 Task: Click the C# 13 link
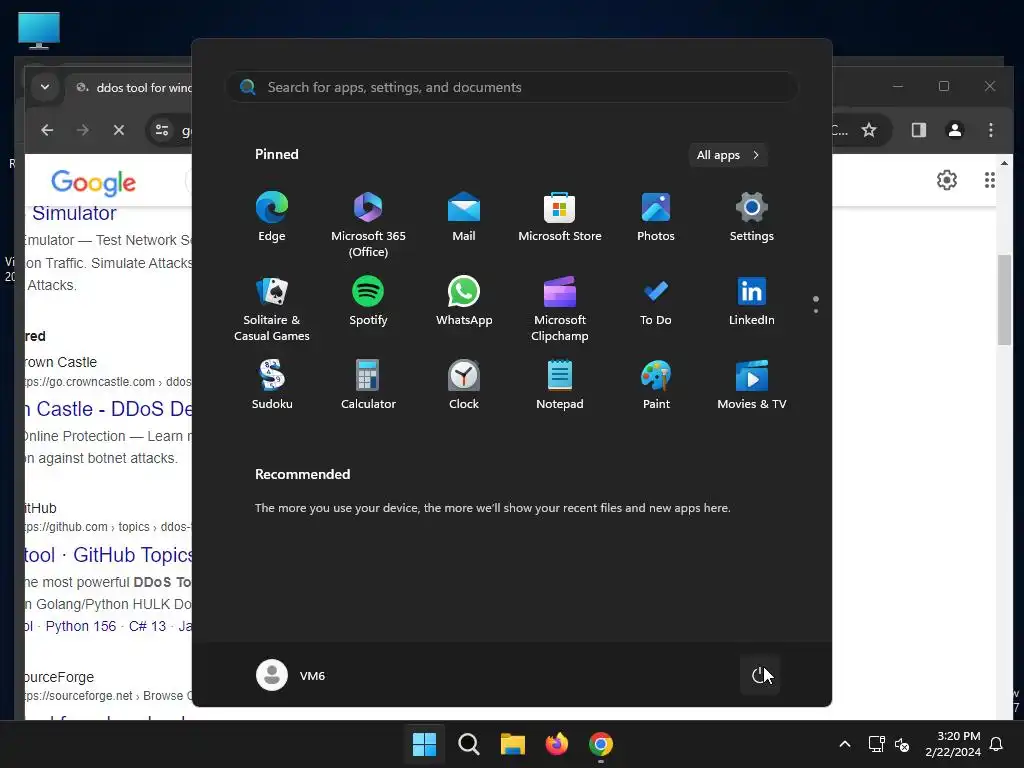(x=148, y=626)
